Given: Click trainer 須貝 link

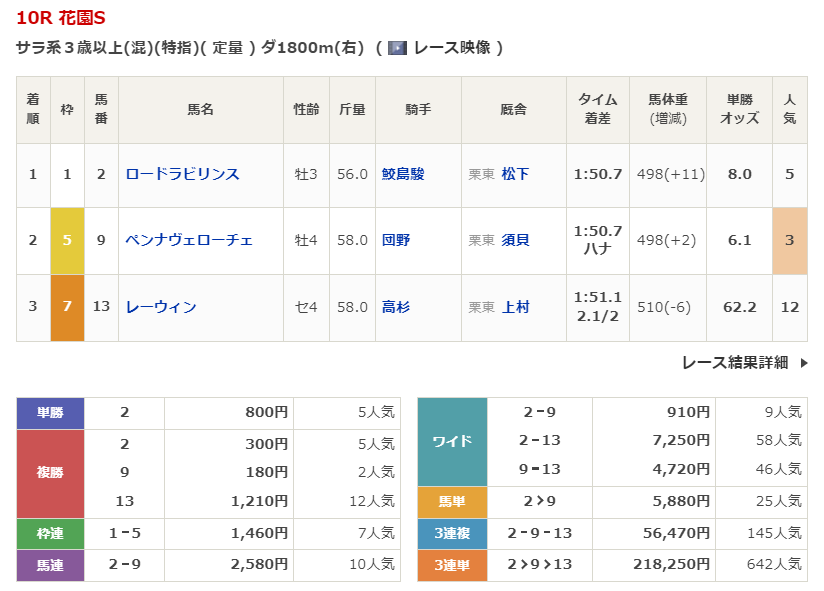Looking at the screenshot, I should tap(515, 240).
